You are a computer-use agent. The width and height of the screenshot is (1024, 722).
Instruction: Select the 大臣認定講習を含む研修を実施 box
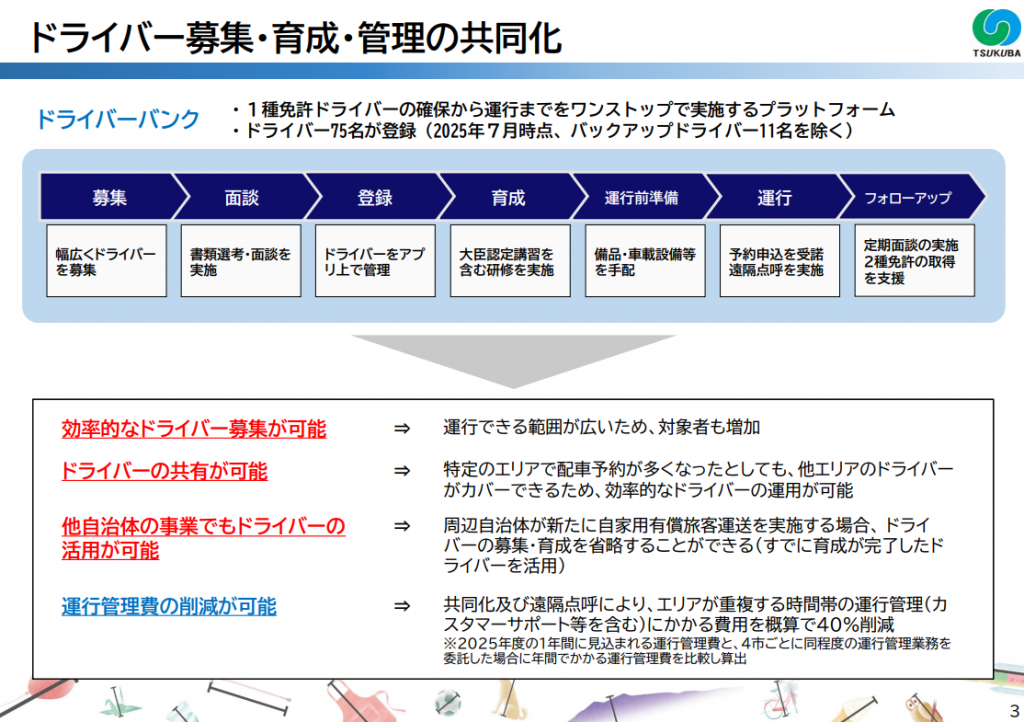click(507, 262)
